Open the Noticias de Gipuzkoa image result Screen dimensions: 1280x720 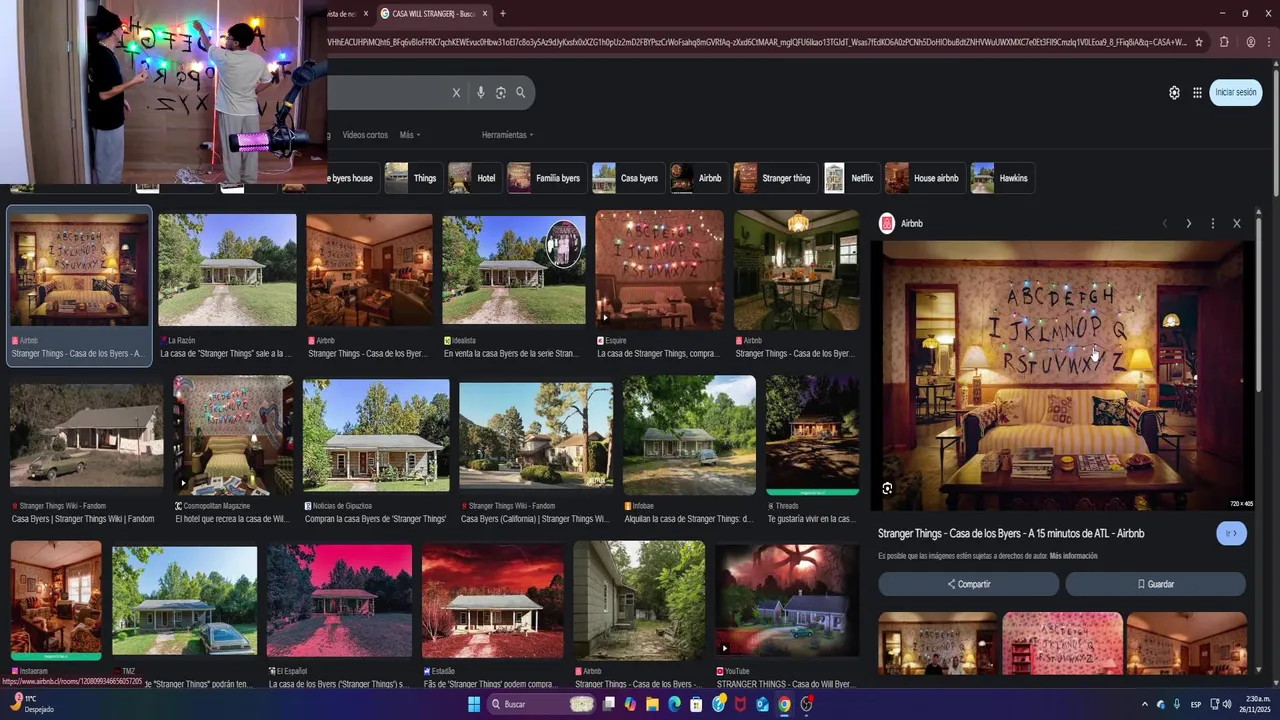pyautogui.click(x=376, y=435)
